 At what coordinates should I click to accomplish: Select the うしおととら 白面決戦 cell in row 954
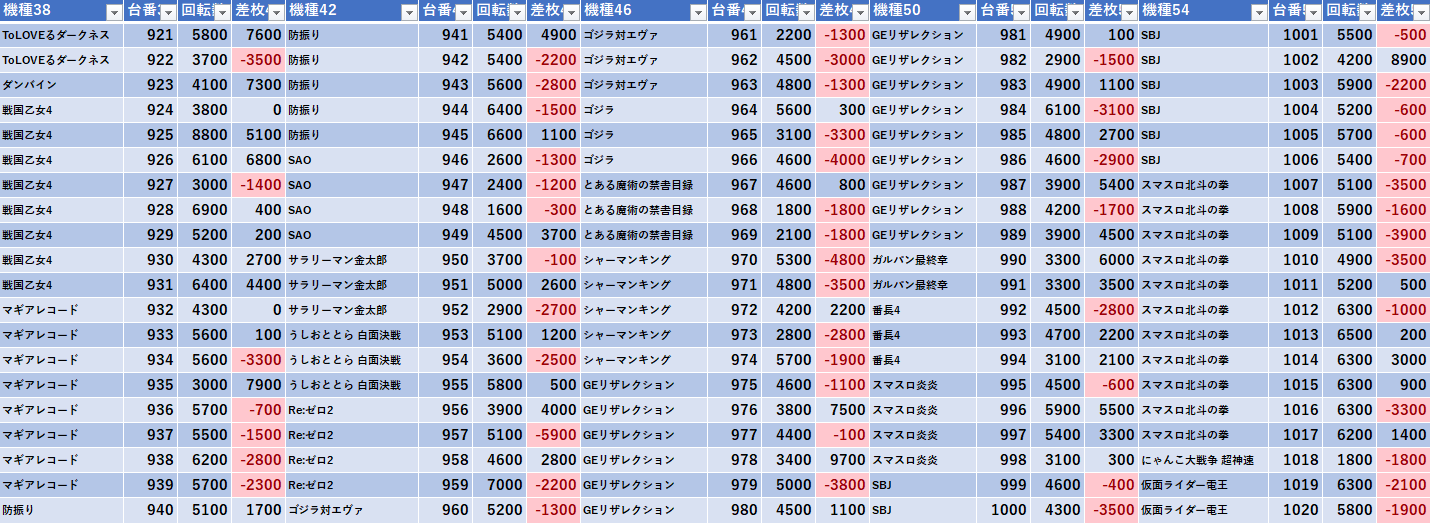tap(351, 360)
